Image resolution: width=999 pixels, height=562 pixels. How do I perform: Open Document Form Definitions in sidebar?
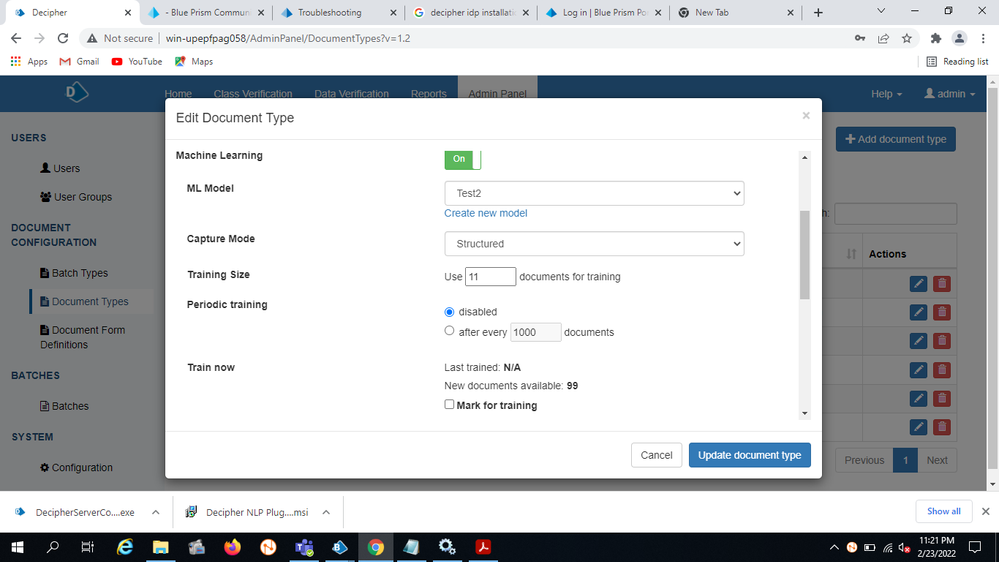(83, 337)
